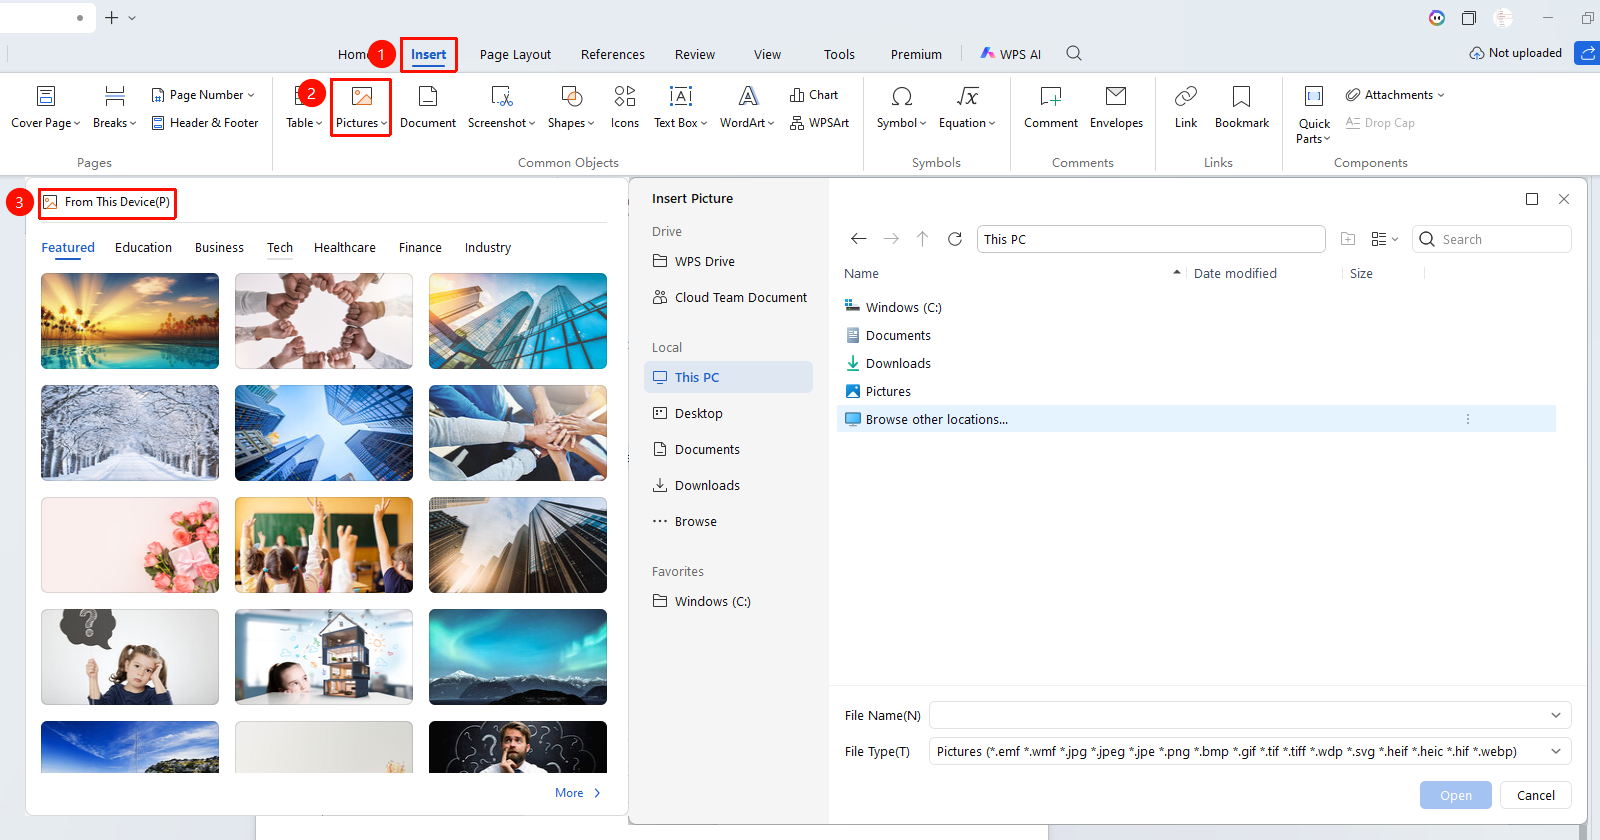Open Cloud Team Document location
This screenshot has height=840, width=1600.
[728, 297]
